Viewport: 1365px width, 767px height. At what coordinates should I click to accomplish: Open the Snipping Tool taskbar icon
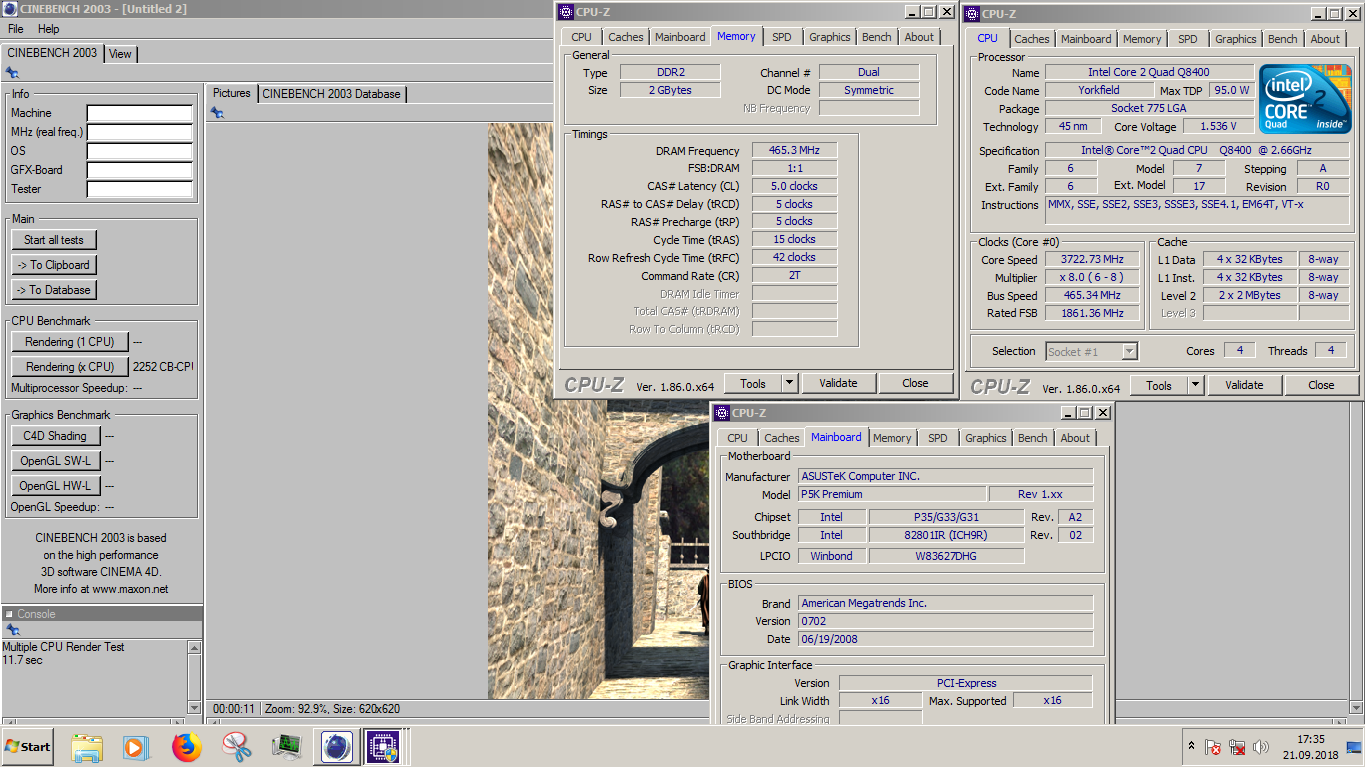pyautogui.click(x=237, y=747)
